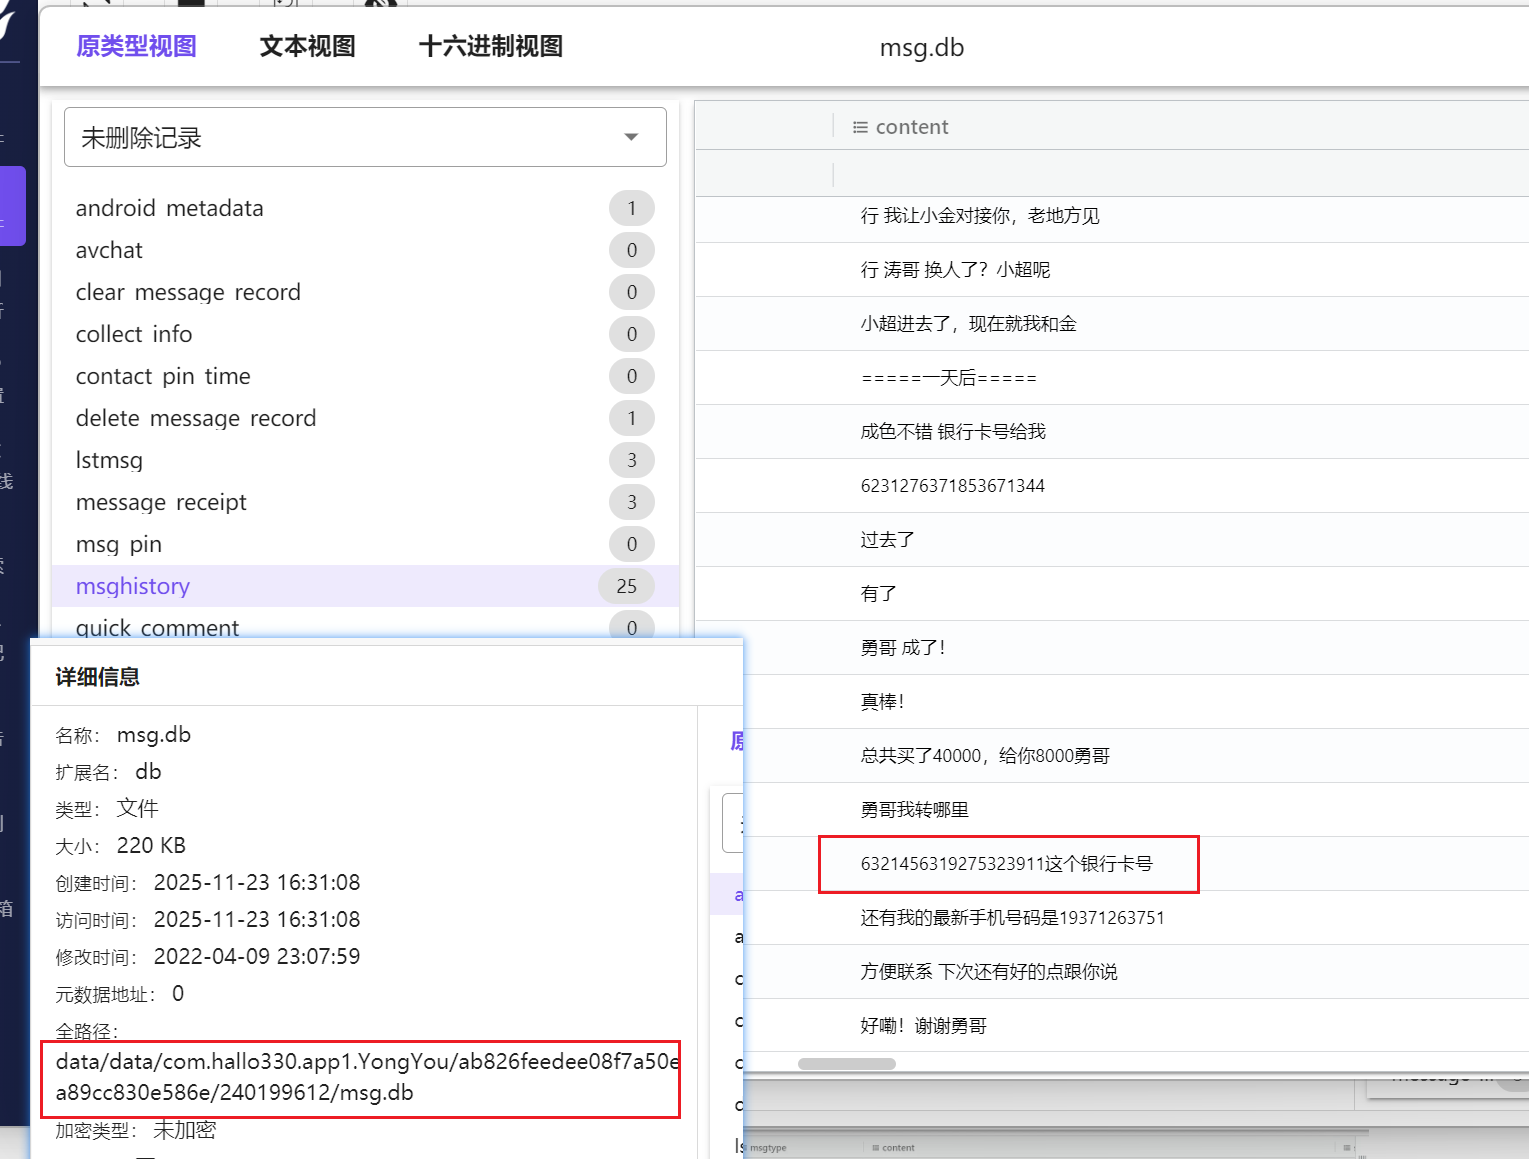Select clear message record table
The width and height of the screenshot is (1529, 1159).
click(188, 292)
